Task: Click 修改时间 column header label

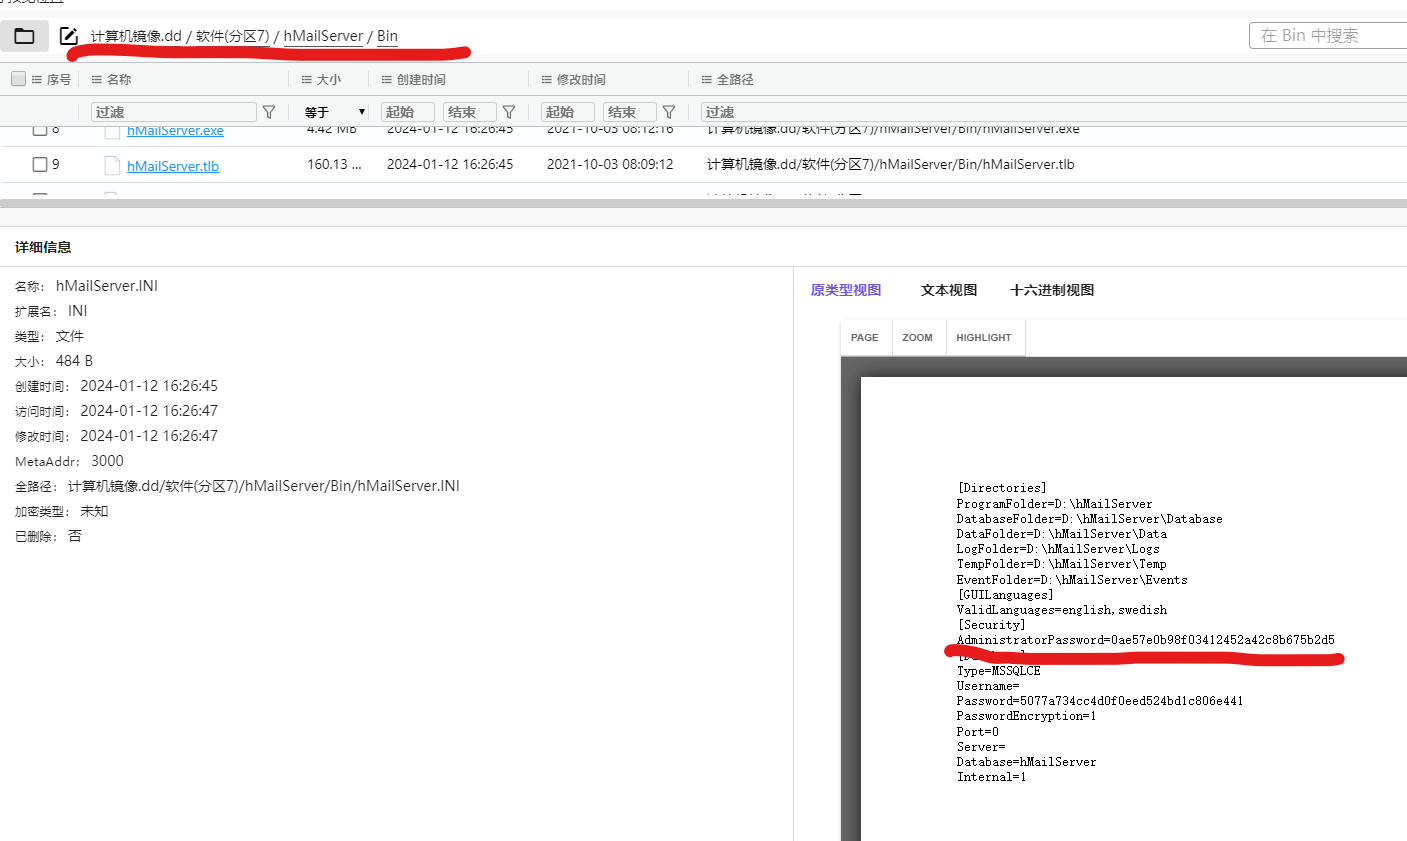Action: (x=581, y=80)
